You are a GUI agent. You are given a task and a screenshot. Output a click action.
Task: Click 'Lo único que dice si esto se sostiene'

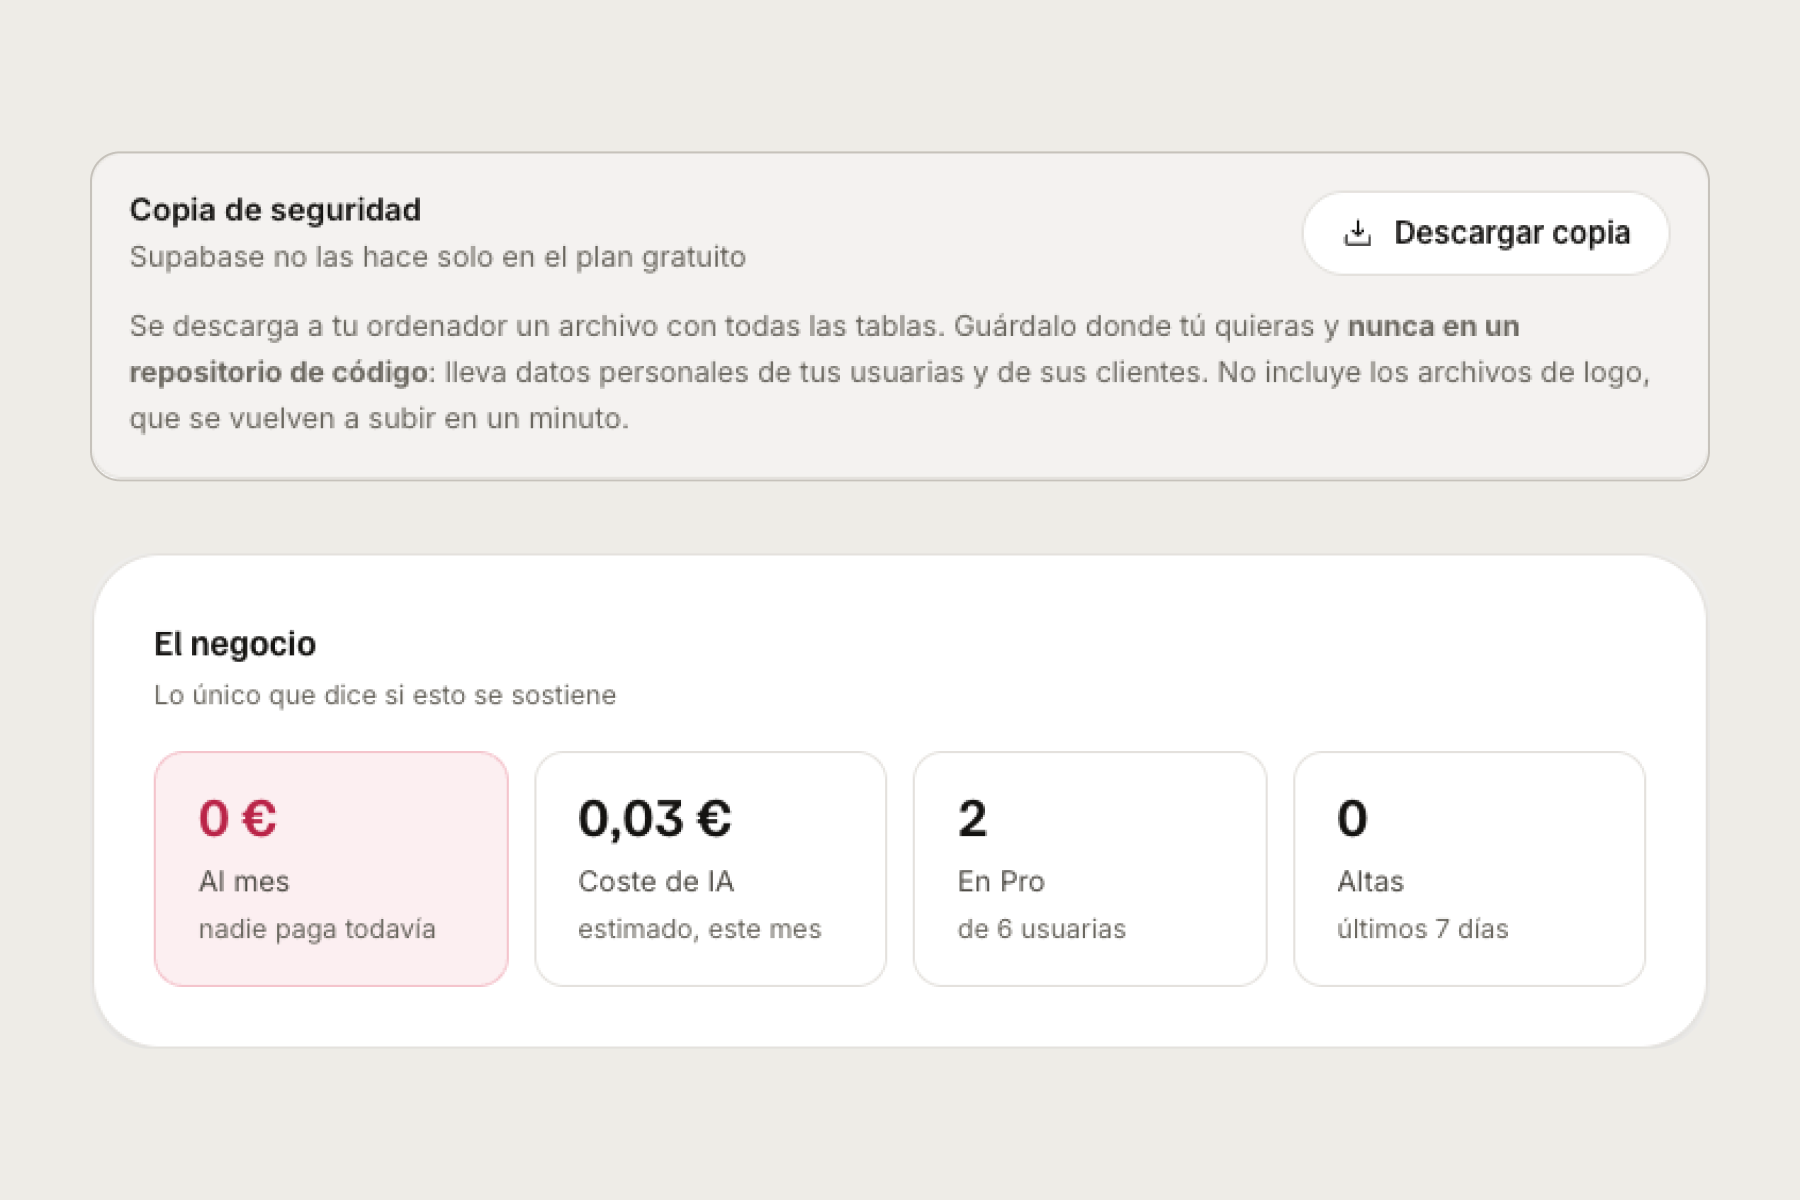[385, 695]
